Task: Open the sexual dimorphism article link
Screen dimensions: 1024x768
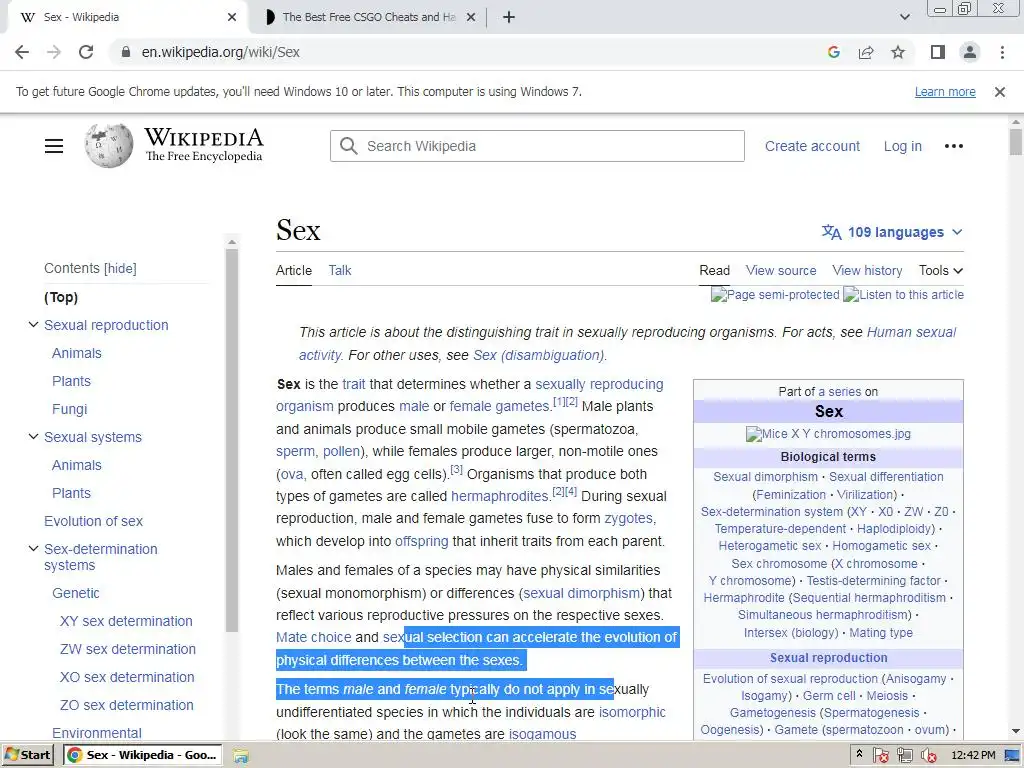Action: point(581,593)
